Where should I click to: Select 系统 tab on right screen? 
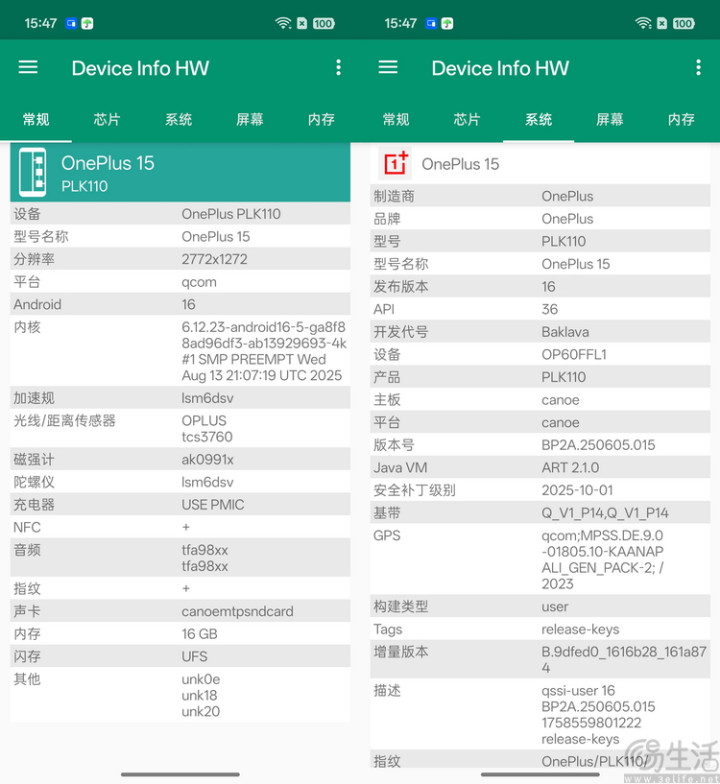tap(538, 119)
